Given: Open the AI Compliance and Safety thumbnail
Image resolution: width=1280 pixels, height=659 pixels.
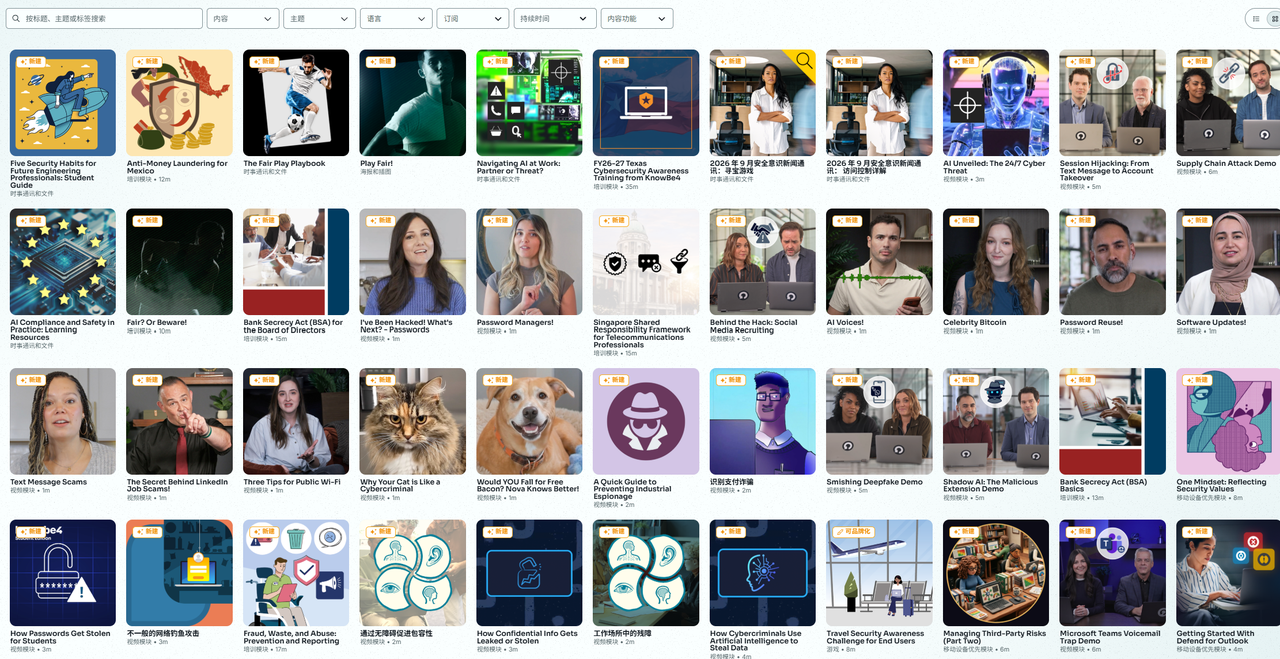Looking at the screenshot, I should pos(63,262).
